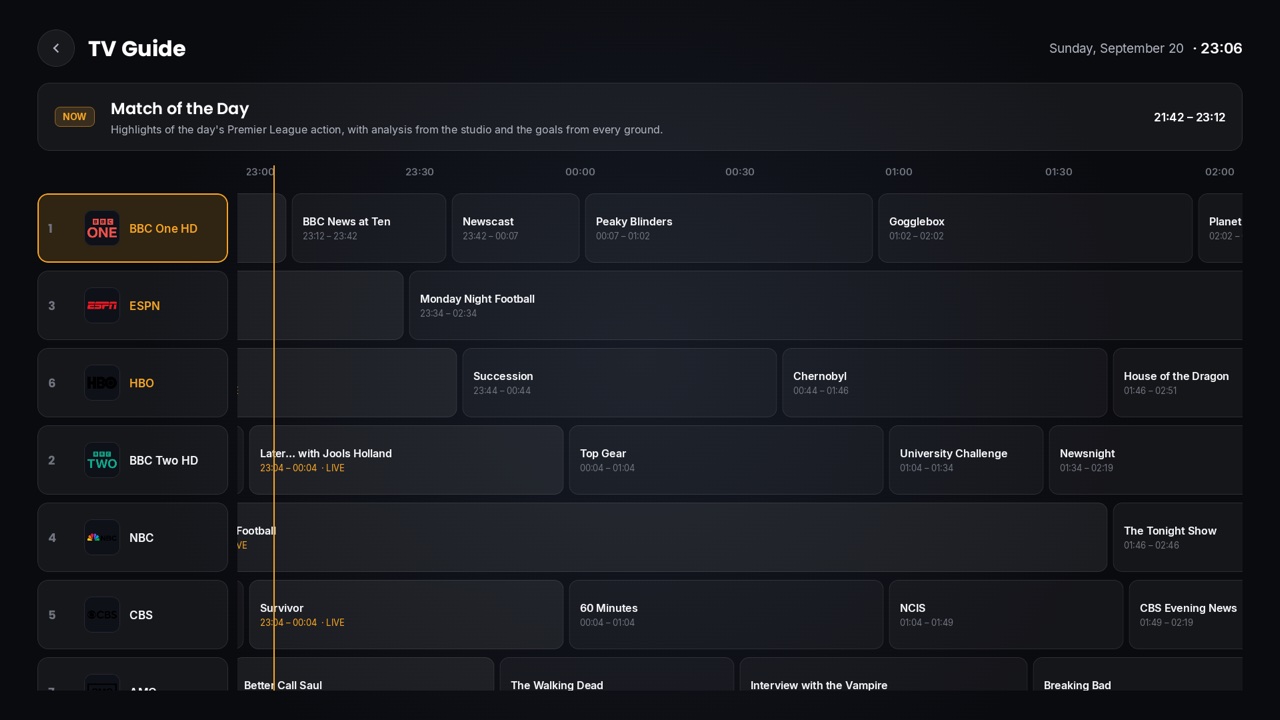The width and height of the screenshot is (1280, 720).
Task: Select Survivor live on CBS
Action: click(x=406, y=615)
